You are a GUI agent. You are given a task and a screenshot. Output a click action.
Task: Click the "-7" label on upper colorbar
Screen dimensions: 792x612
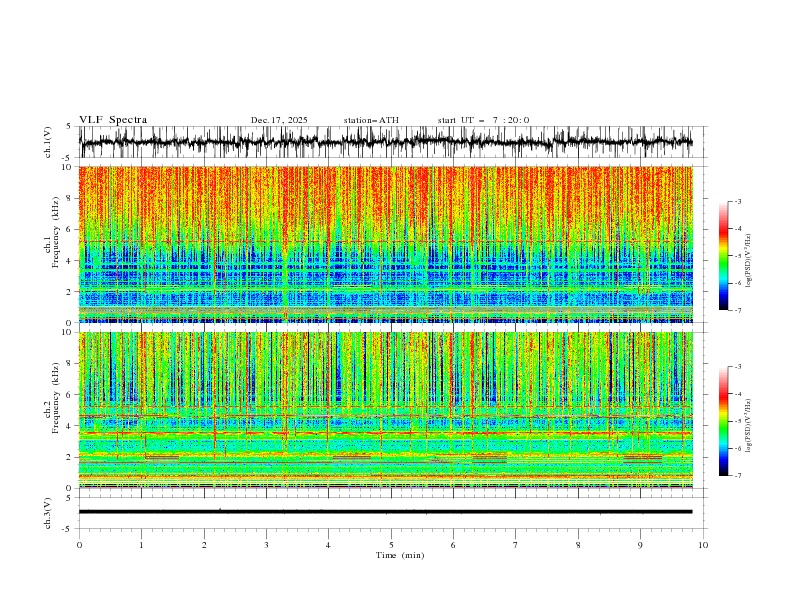click(x=738, y=310)
